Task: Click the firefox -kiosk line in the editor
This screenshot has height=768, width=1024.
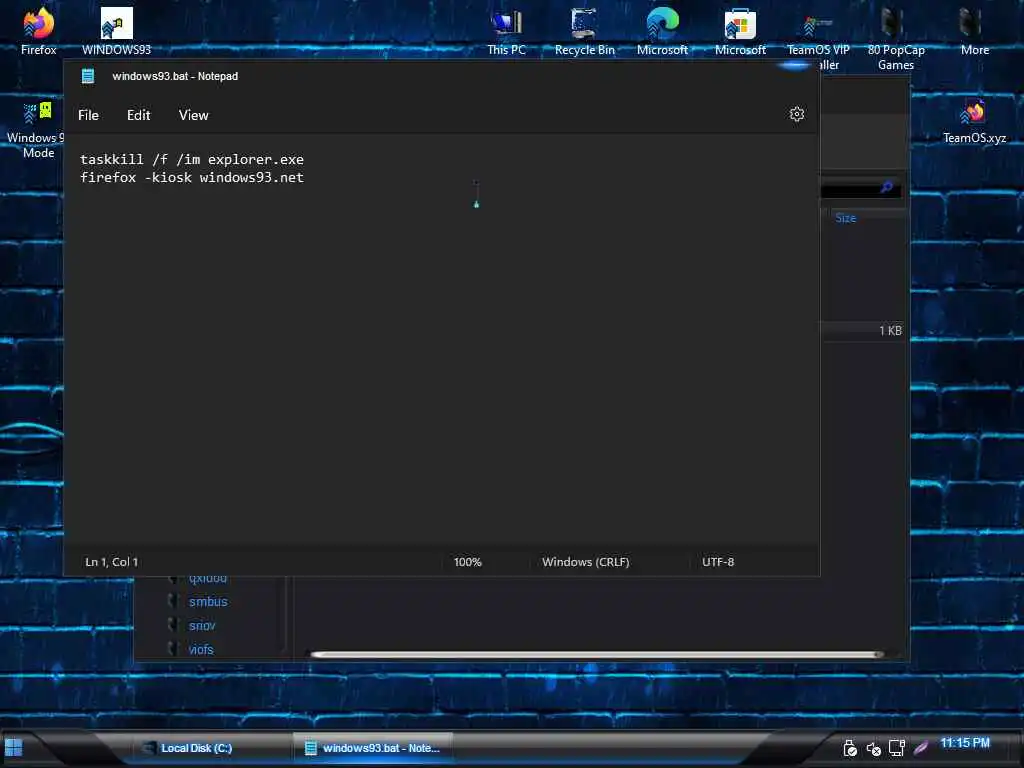Action: pyautogui.click(x=191, y=177)
